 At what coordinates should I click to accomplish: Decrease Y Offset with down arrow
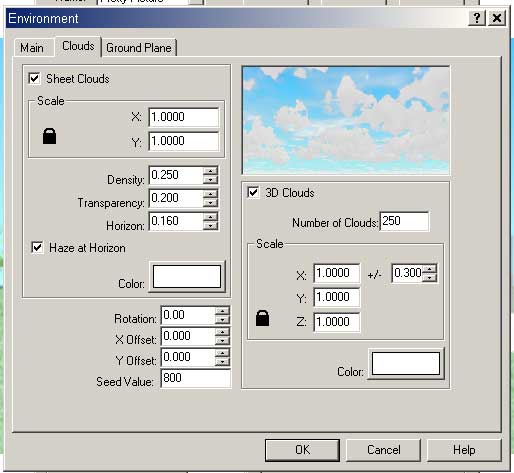[x=222, y=362]
